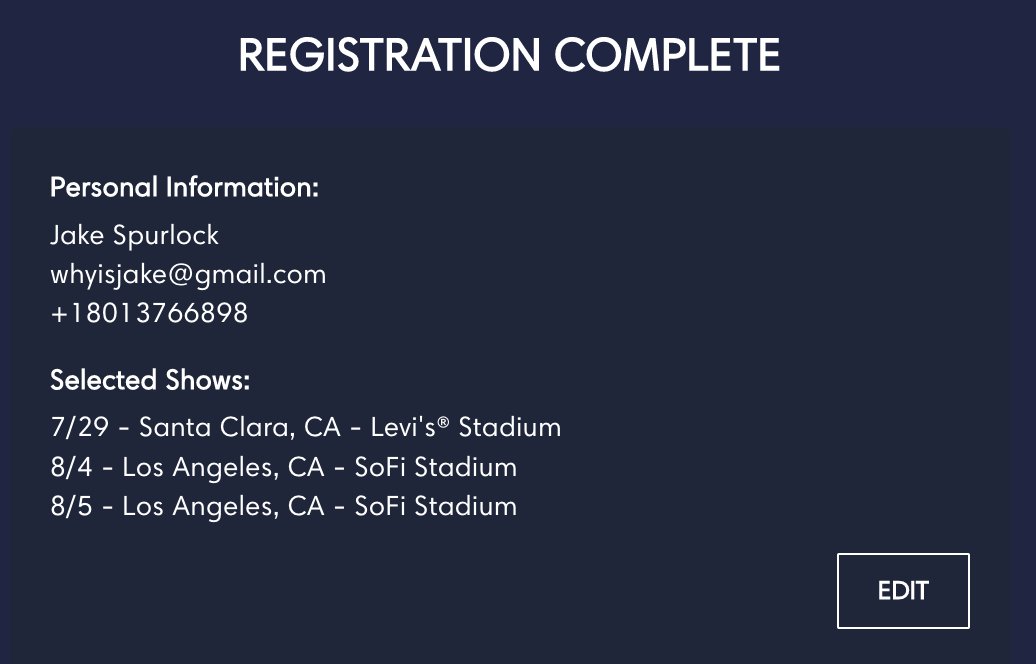Click the registered trademark symbol after Levi's
The width and height of the screenshot is (1036, 664).
[x=443, y=424]
